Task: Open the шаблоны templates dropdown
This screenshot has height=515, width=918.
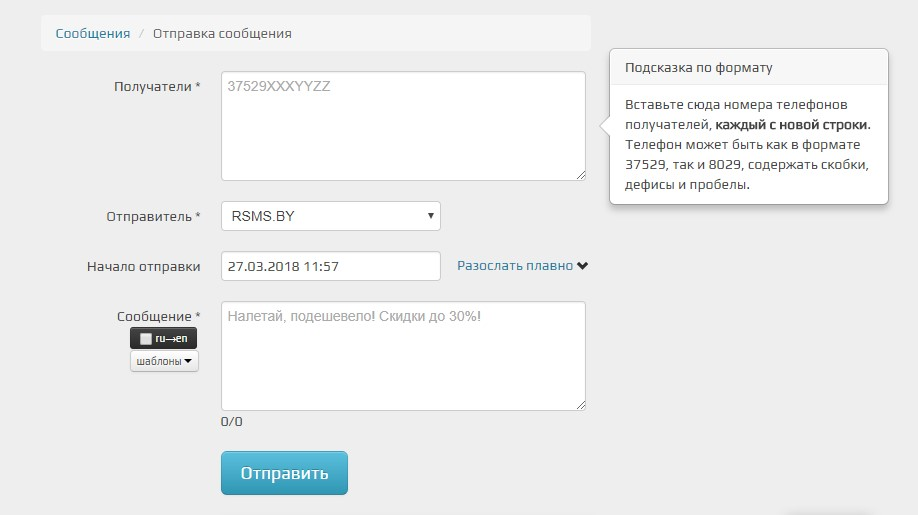Action: [x=164, y=362]
